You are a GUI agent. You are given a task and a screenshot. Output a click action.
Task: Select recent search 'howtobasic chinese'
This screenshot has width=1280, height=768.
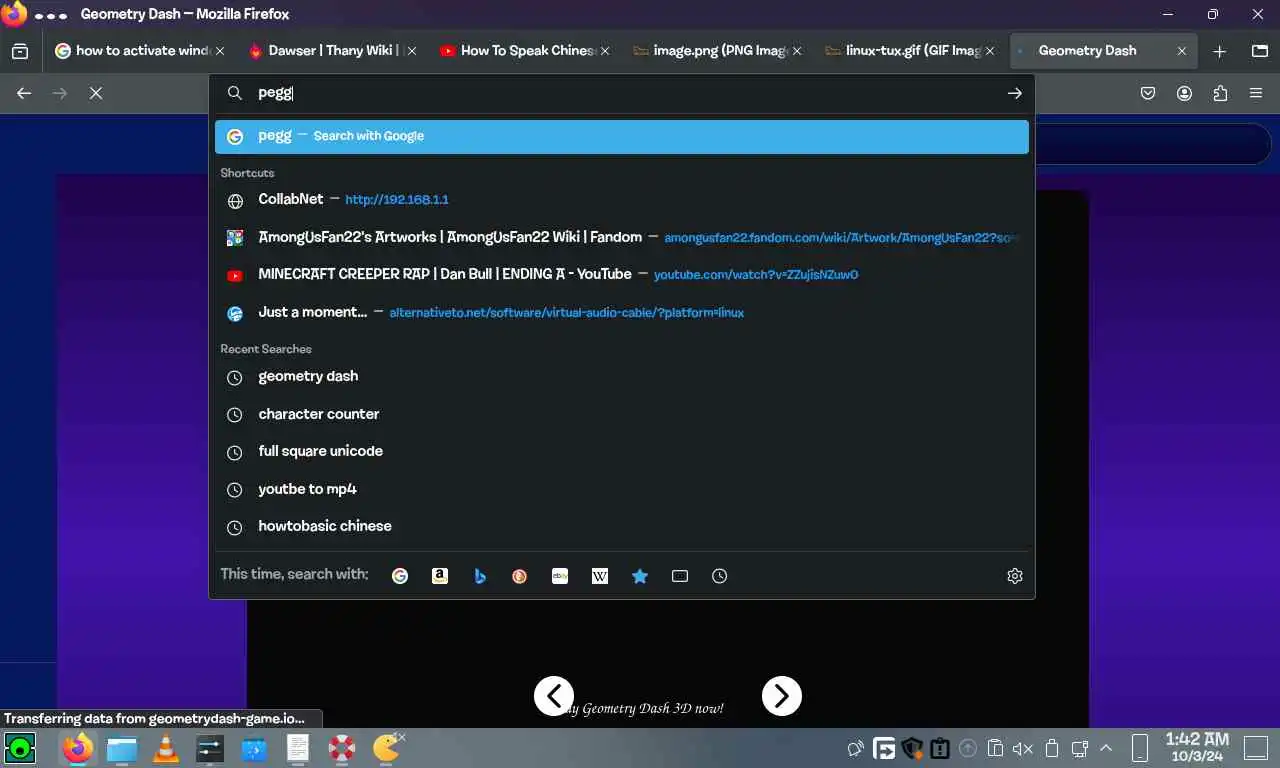coord(622,527)
